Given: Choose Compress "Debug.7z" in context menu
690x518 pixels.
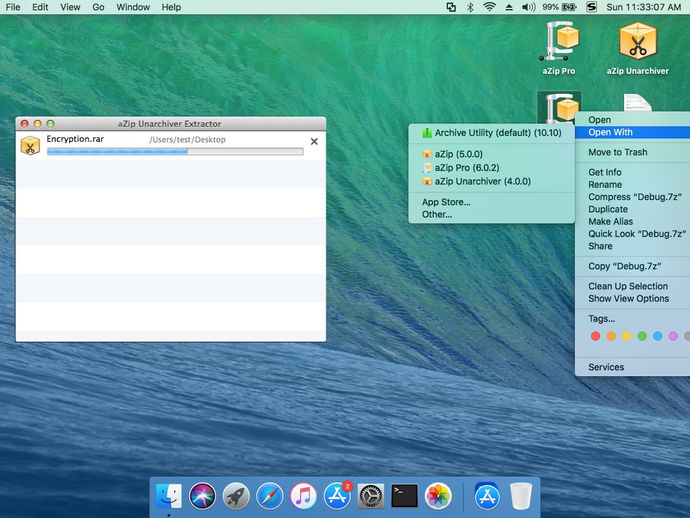Looking at the screenshot, I should pos(632,197).
